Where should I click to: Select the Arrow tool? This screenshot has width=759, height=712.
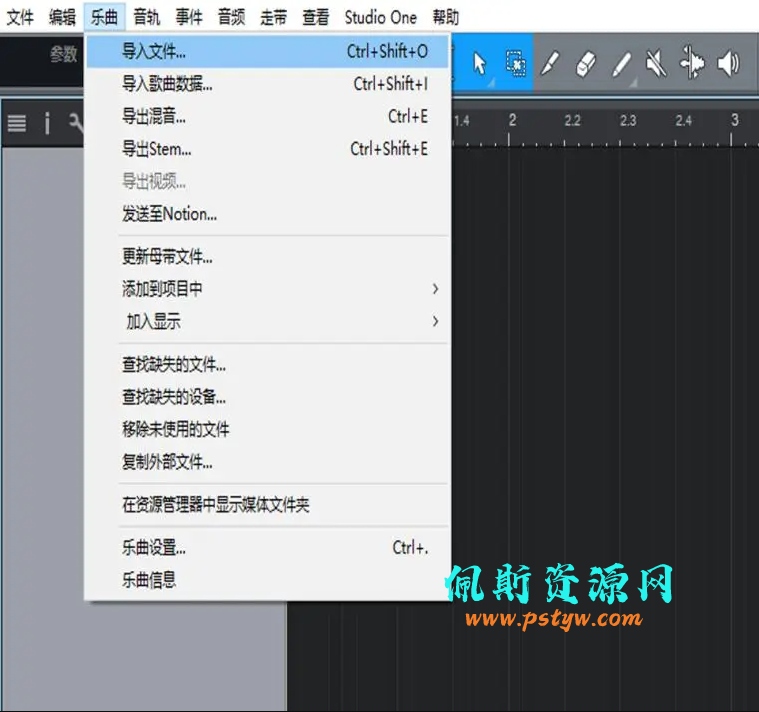click(x=479, y=63)
